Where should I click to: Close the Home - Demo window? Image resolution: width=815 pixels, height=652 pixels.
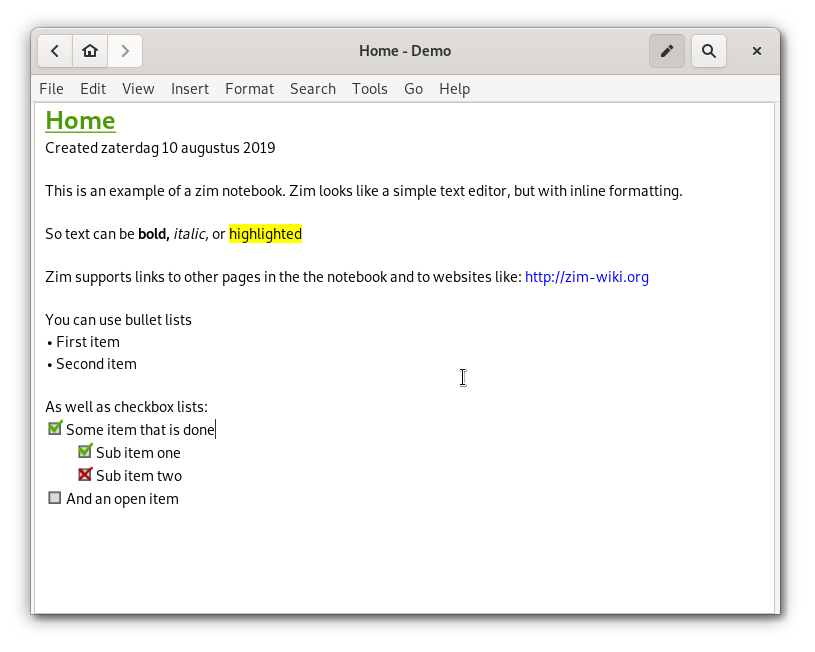(x=757, y=51)
